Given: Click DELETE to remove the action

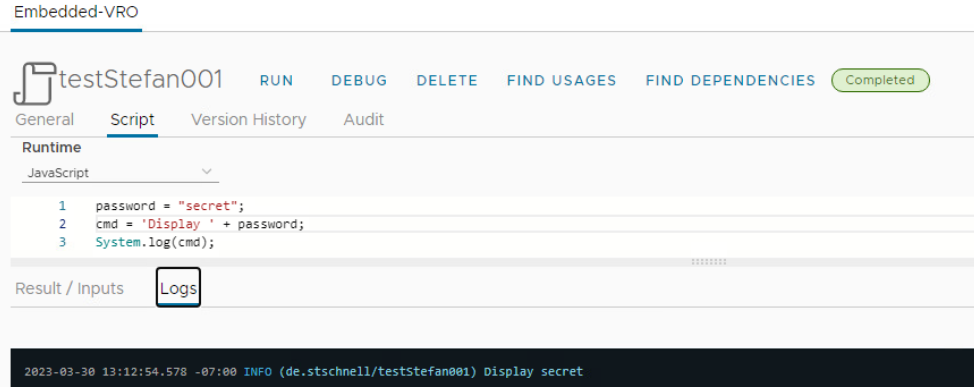Looking at the screenshot, I should [x=447, y=81].
